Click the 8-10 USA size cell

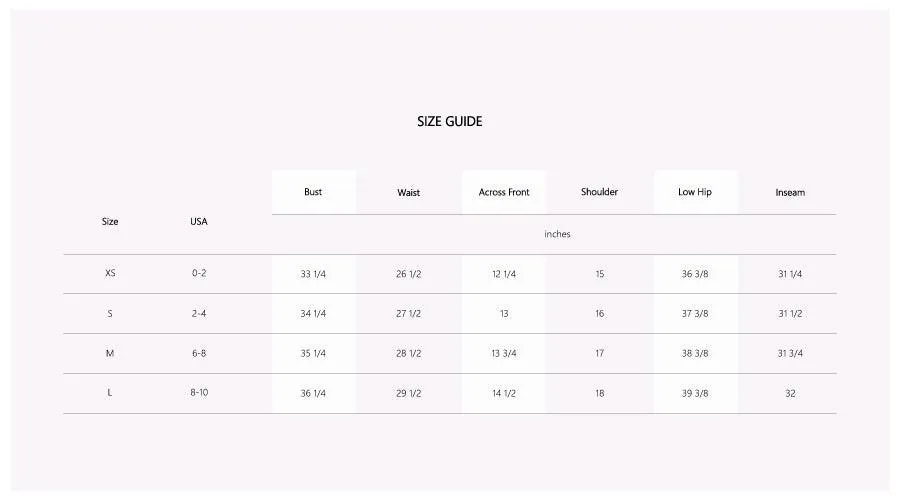(x=199, y=393)
